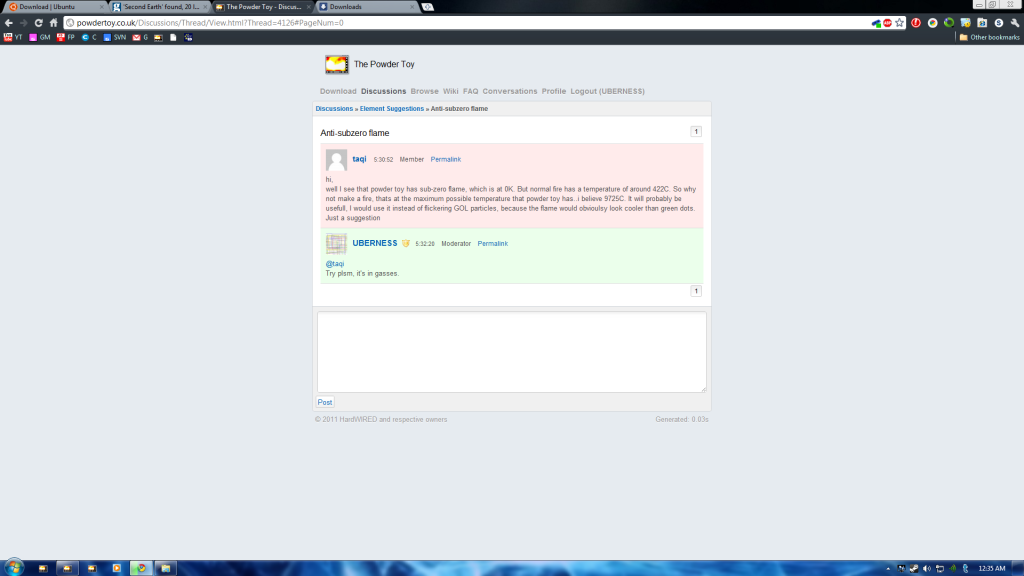Open the Browse nav menu item
The width and height of the screenshot is (1024, 576).
tap(424, 91)
